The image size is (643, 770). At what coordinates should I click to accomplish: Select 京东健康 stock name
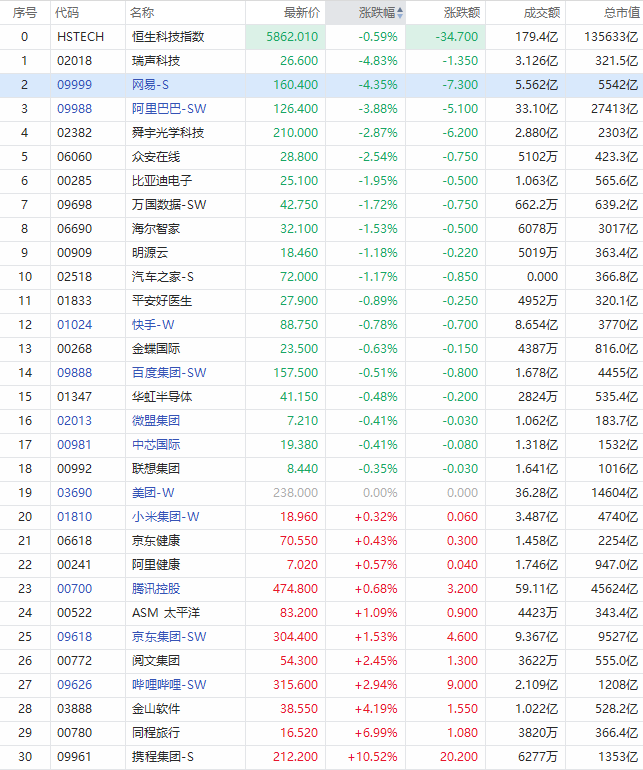[156, 541]
